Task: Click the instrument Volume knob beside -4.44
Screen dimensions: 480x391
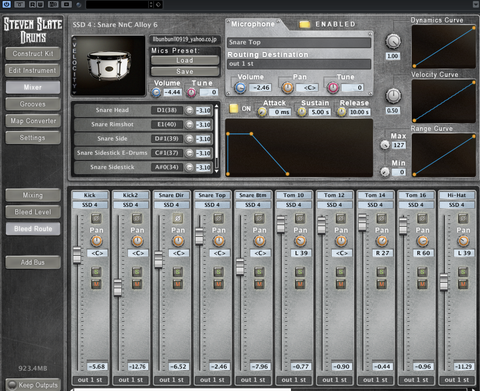Action: (156, 92)
